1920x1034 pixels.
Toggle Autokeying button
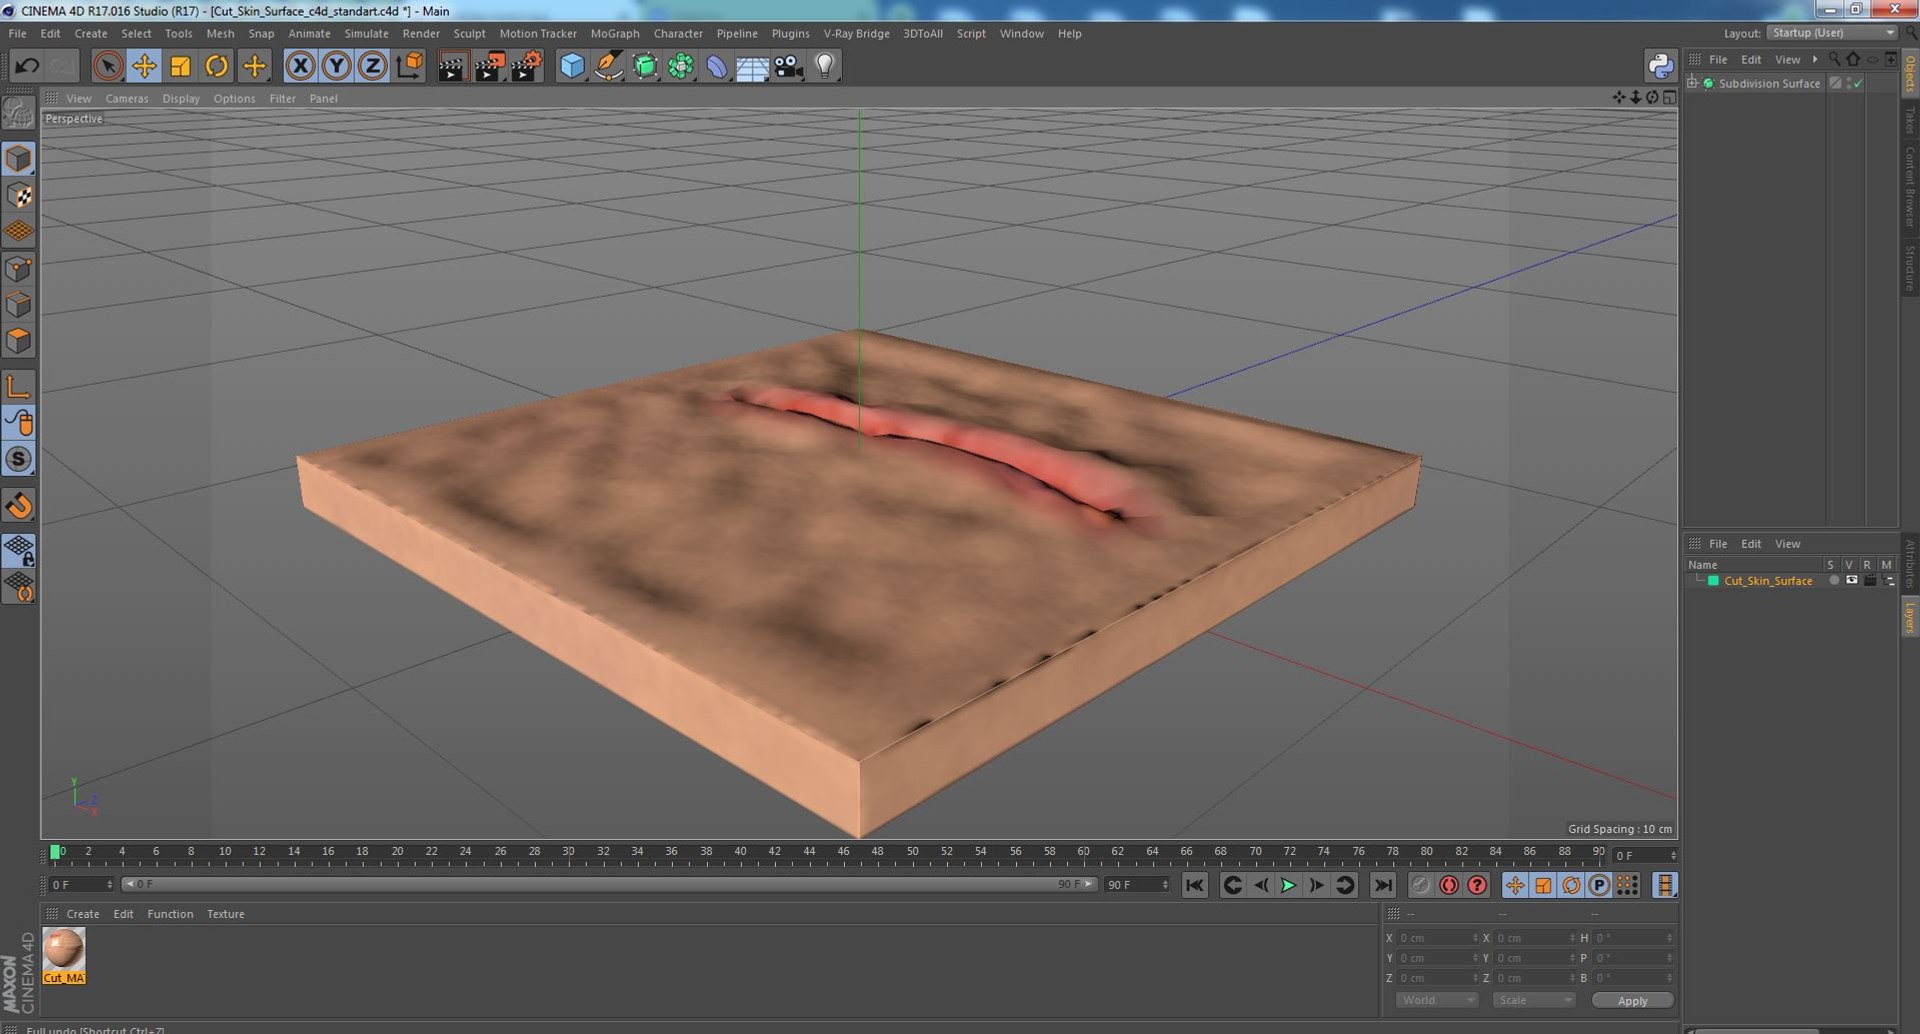coord(1448,885)
